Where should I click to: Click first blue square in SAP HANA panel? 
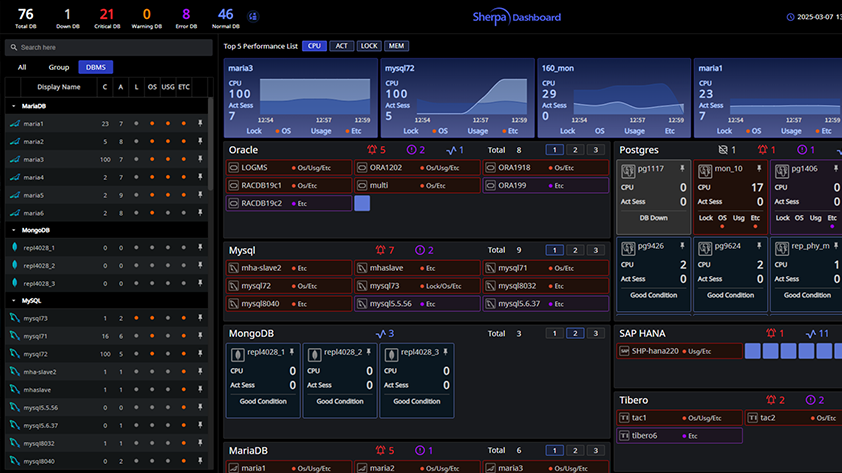(x=752, y=351)
